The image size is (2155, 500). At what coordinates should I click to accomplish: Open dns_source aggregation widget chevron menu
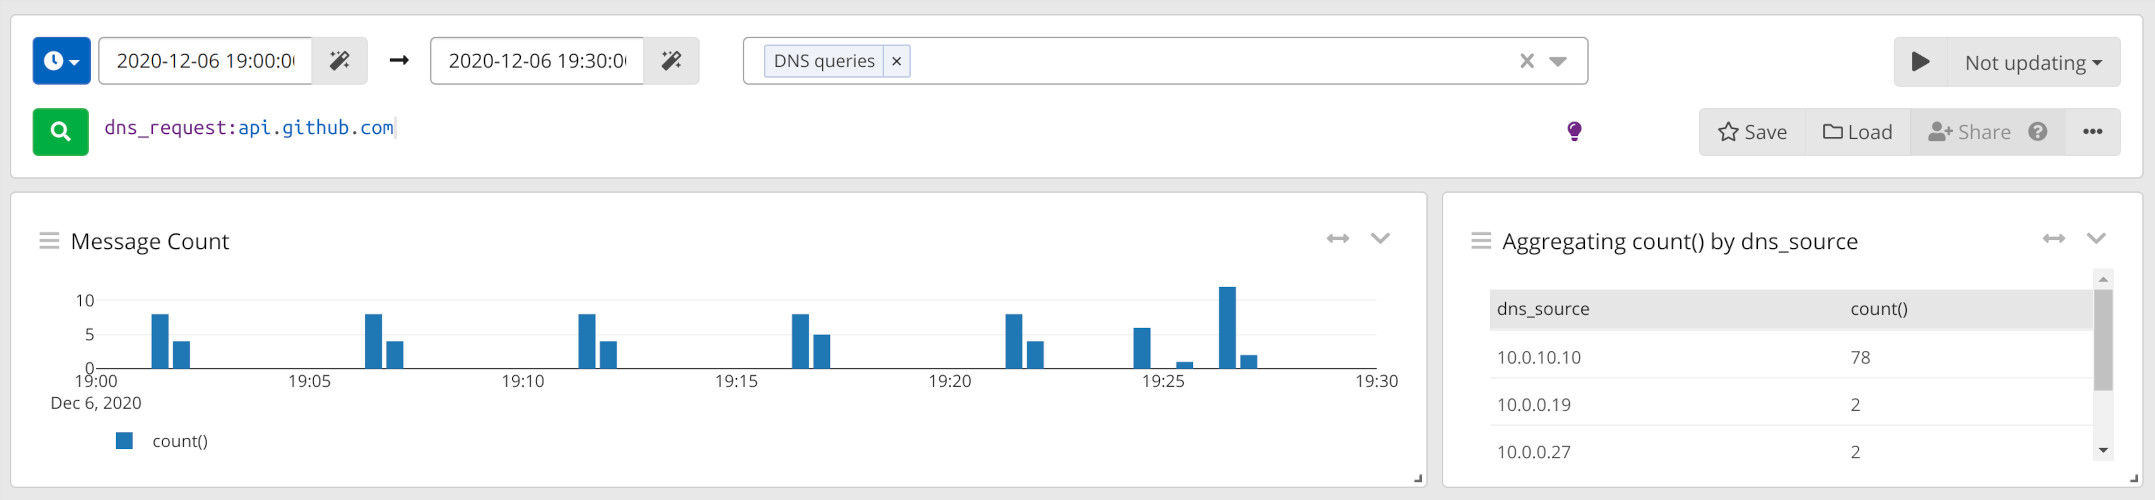coord(2096,238)
